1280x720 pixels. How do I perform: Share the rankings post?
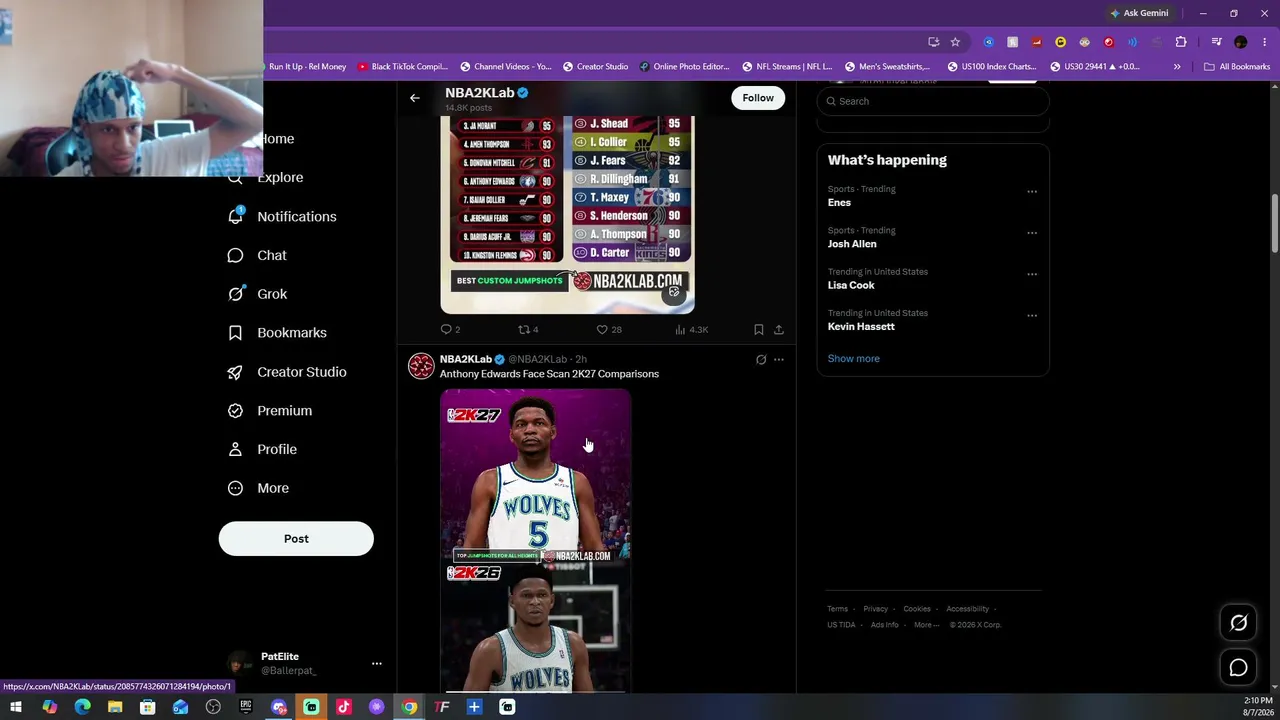coord(779,329)
